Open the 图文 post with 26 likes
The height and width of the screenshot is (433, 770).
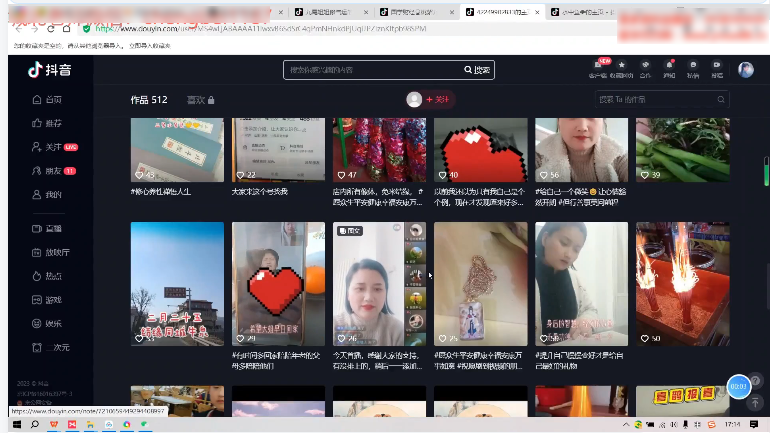380,284
